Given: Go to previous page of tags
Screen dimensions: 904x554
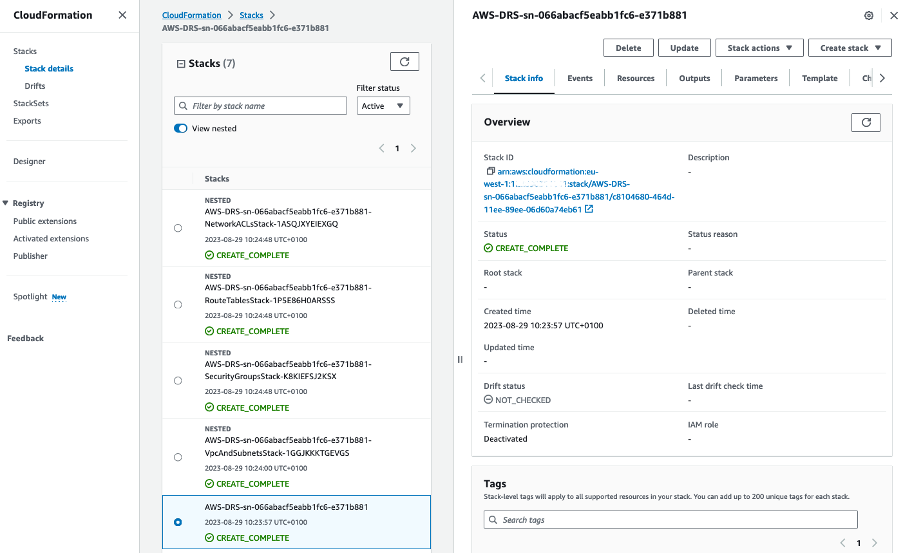Looking at the screenshot, I should tap(842, 542).
